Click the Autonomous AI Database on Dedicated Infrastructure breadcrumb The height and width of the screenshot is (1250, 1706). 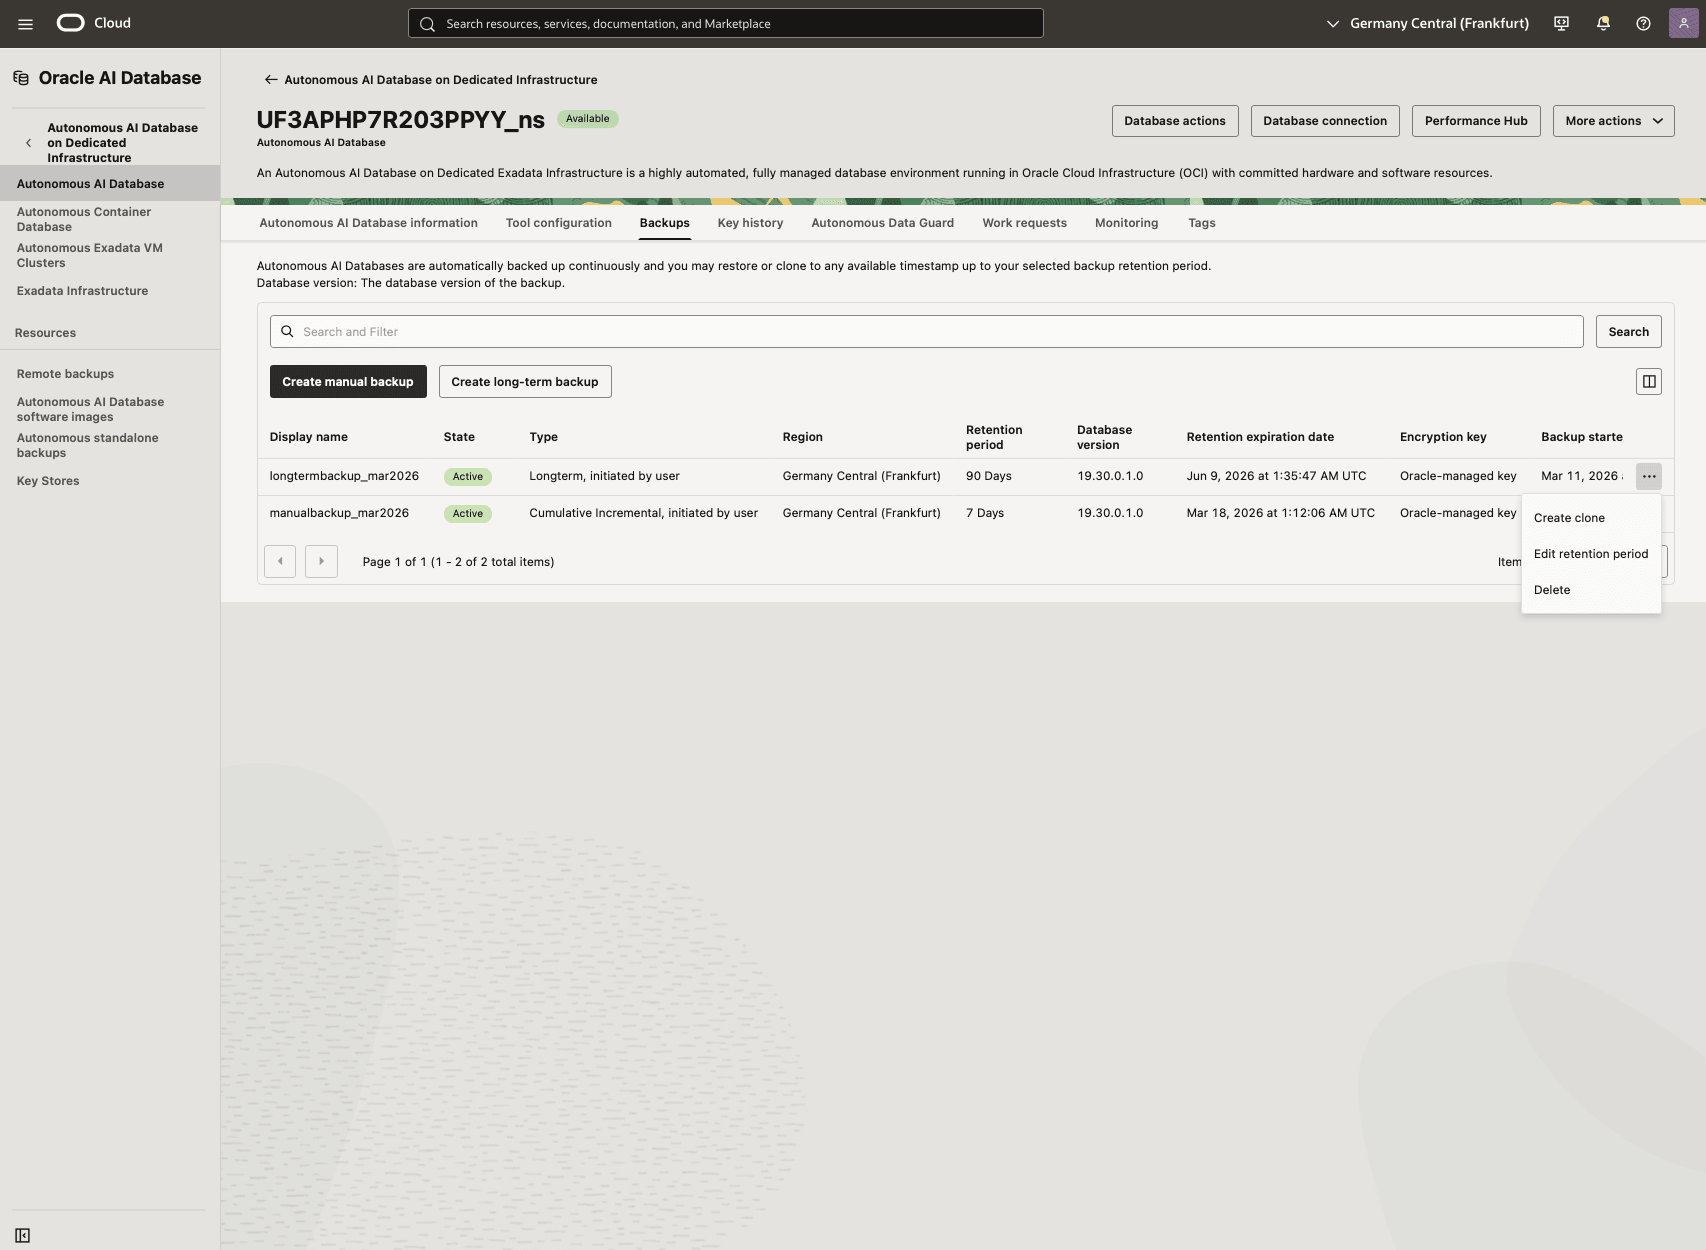[440, 80]
